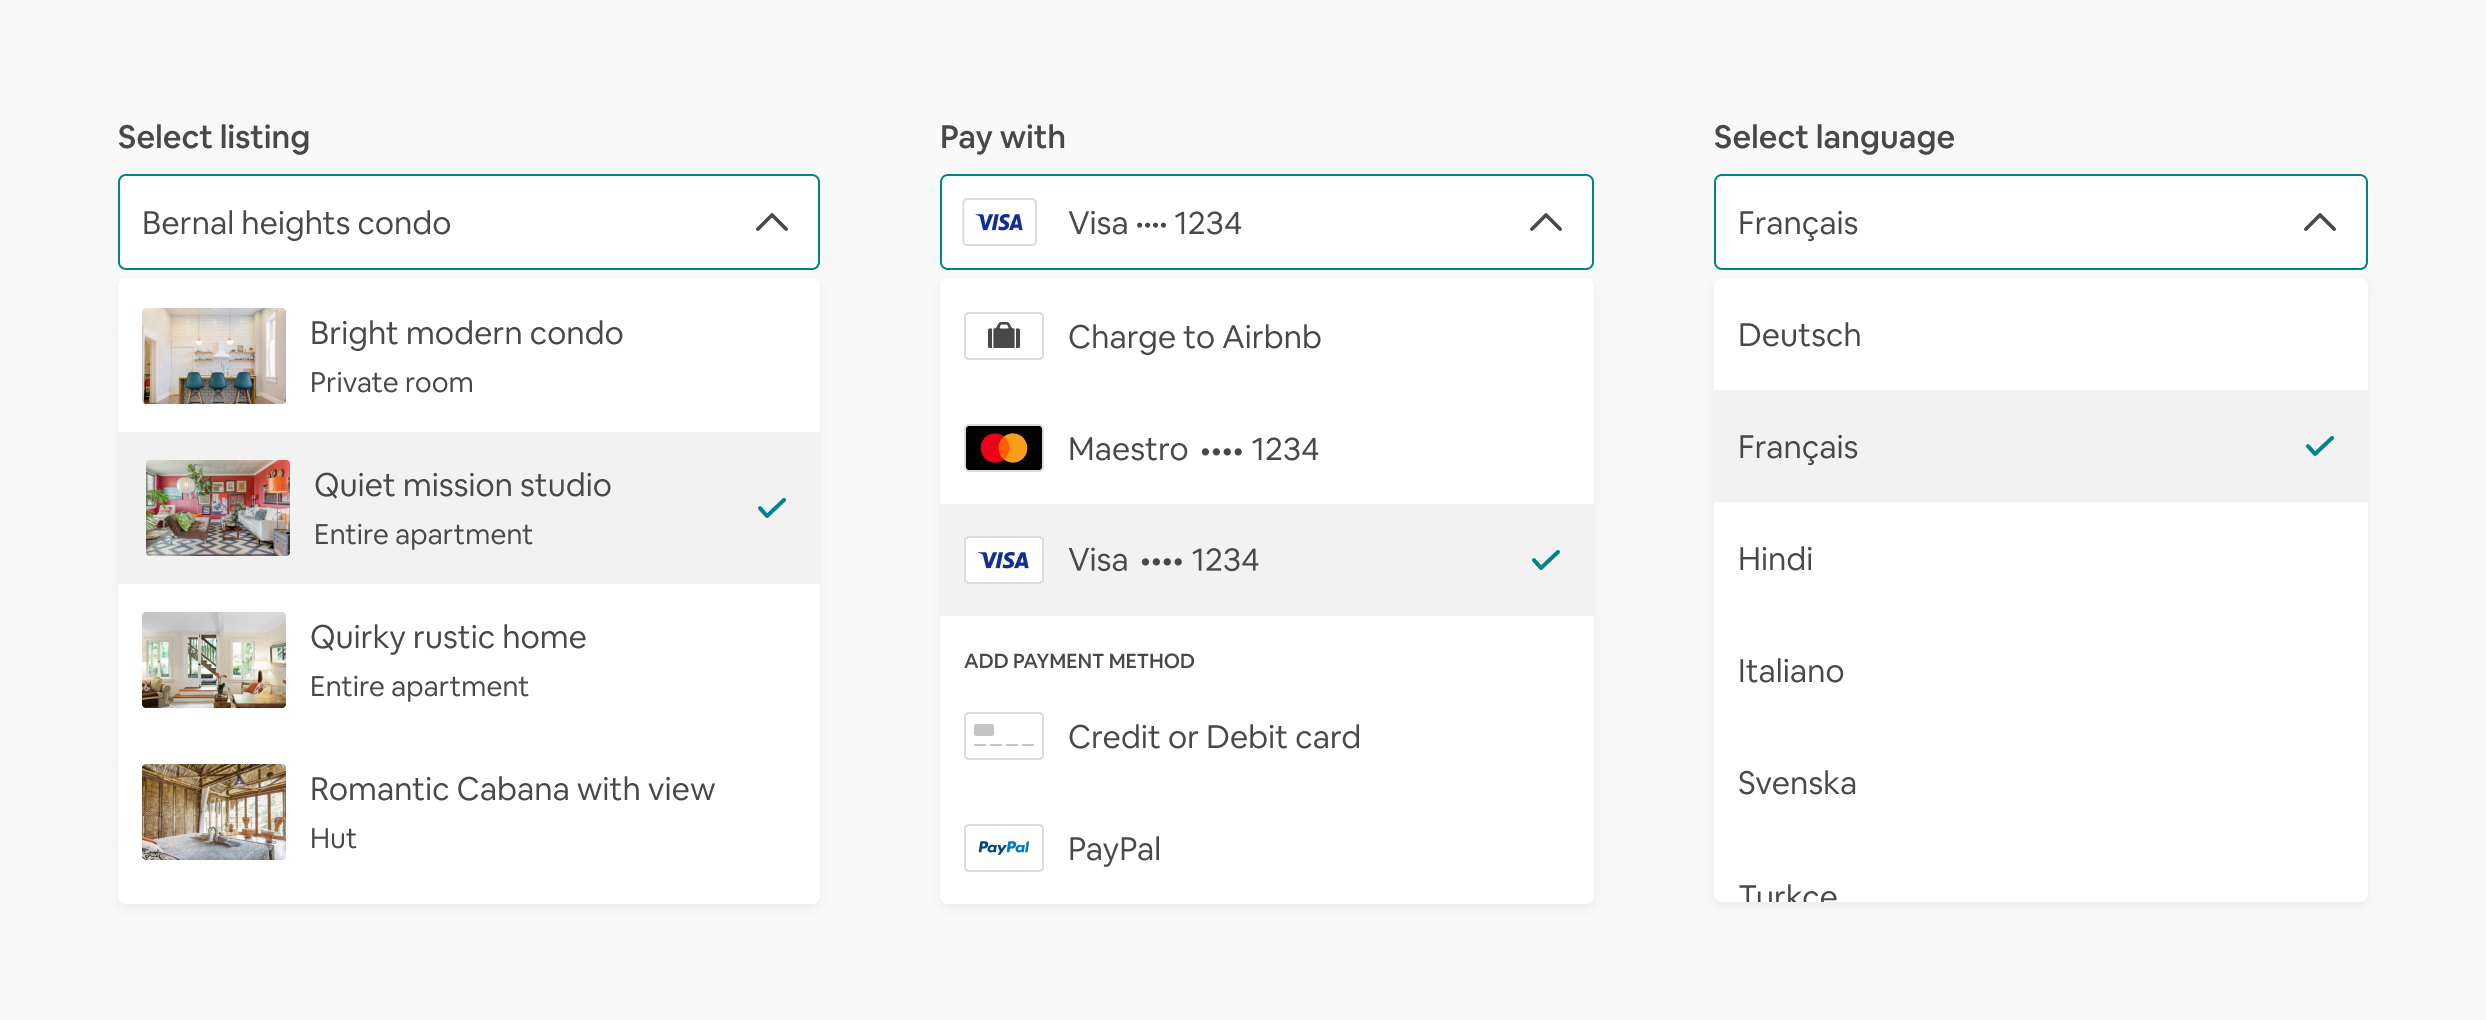
Task: Click the Maestro card logo icon
Action: coord(1003,448)
